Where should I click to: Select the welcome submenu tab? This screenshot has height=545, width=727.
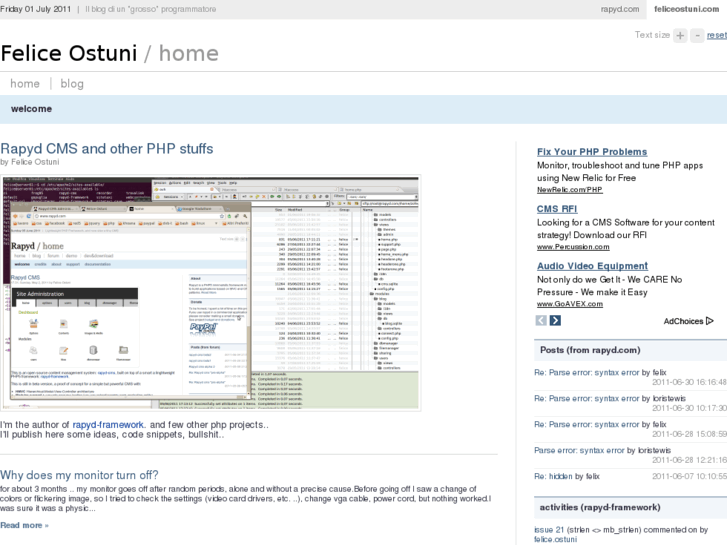point(32,109)
